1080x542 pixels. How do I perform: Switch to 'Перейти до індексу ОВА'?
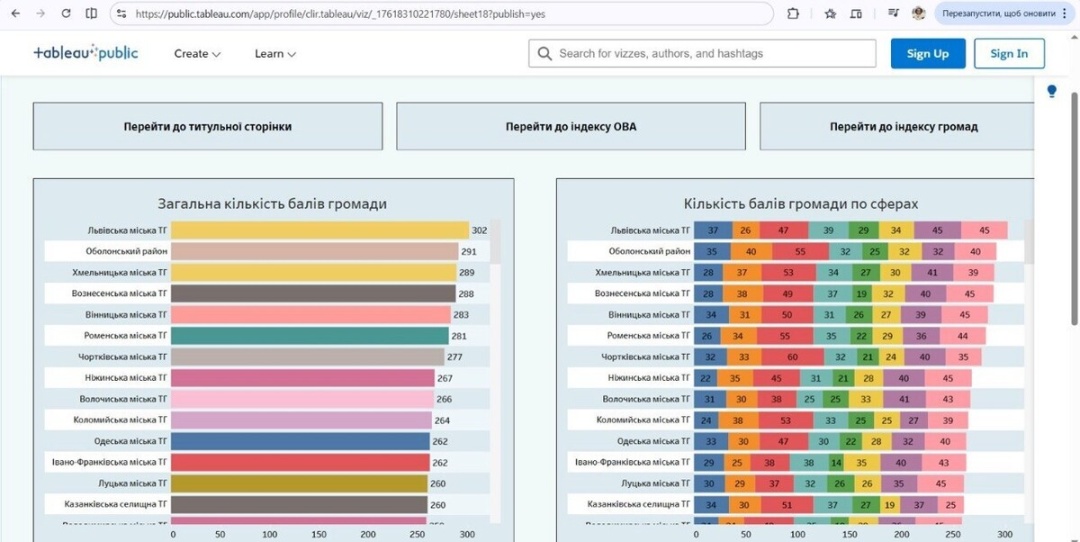coord(570,127)
